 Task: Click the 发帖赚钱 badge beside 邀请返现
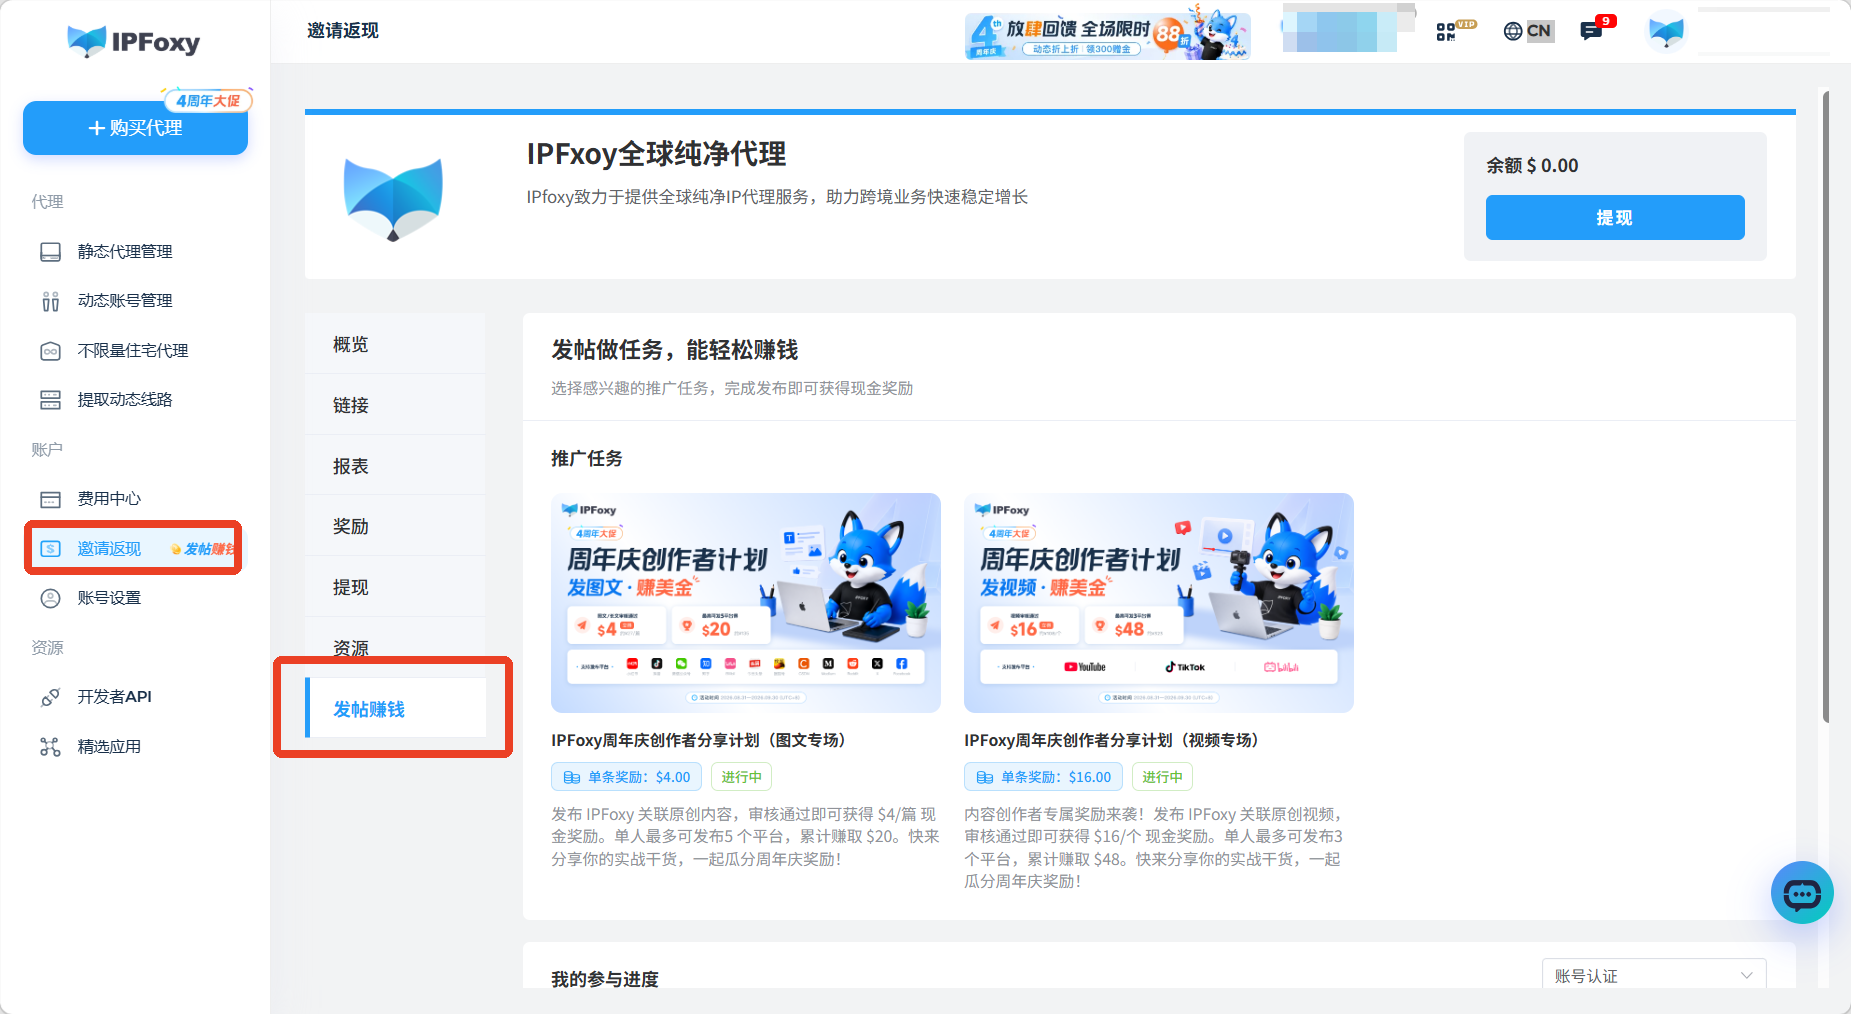coord(204,549)
